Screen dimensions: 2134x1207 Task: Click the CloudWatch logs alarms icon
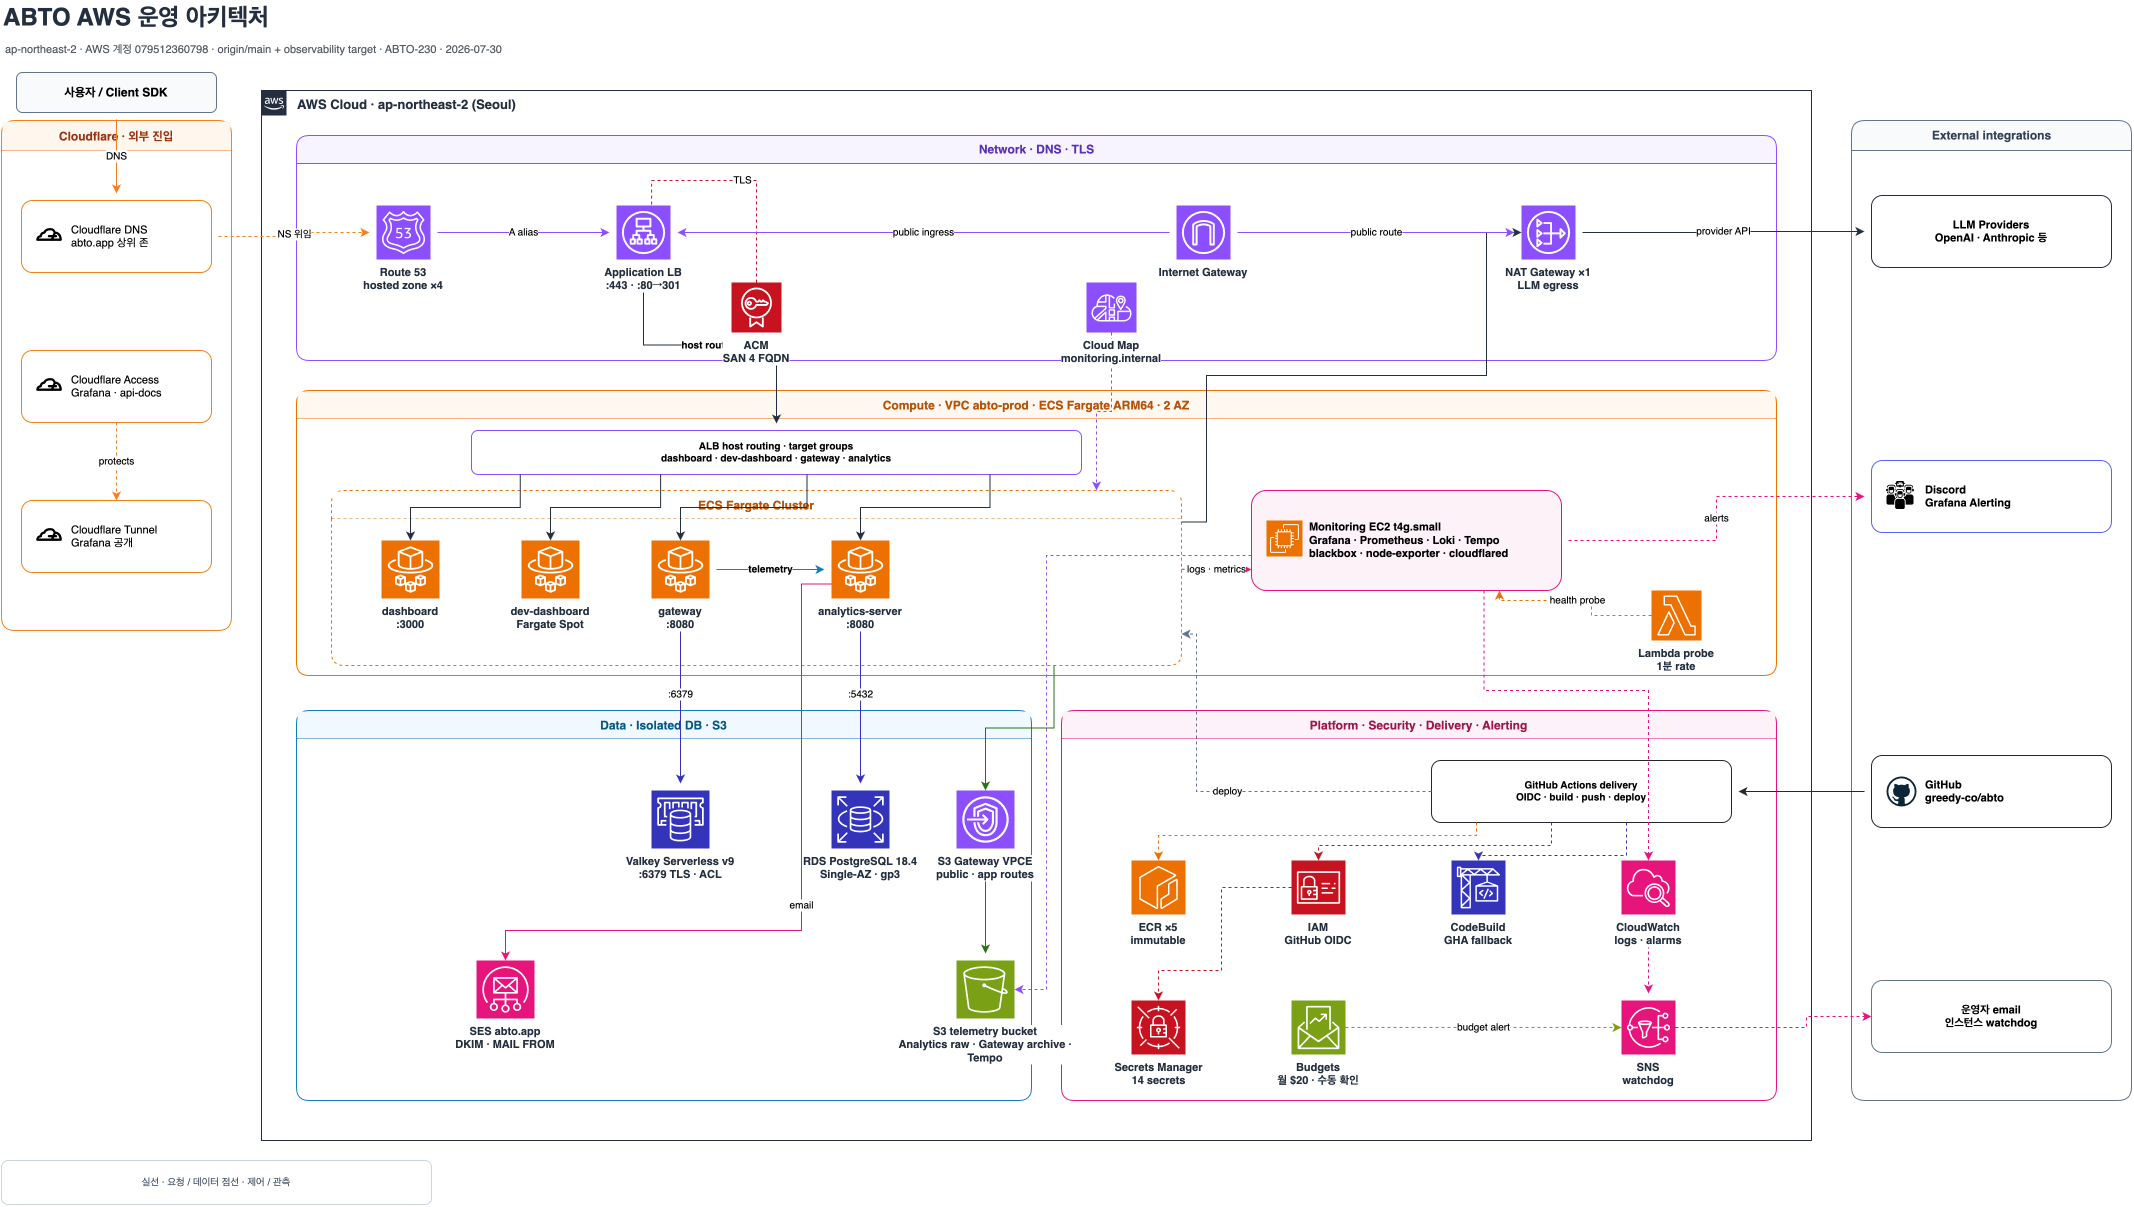(1648, 888)
